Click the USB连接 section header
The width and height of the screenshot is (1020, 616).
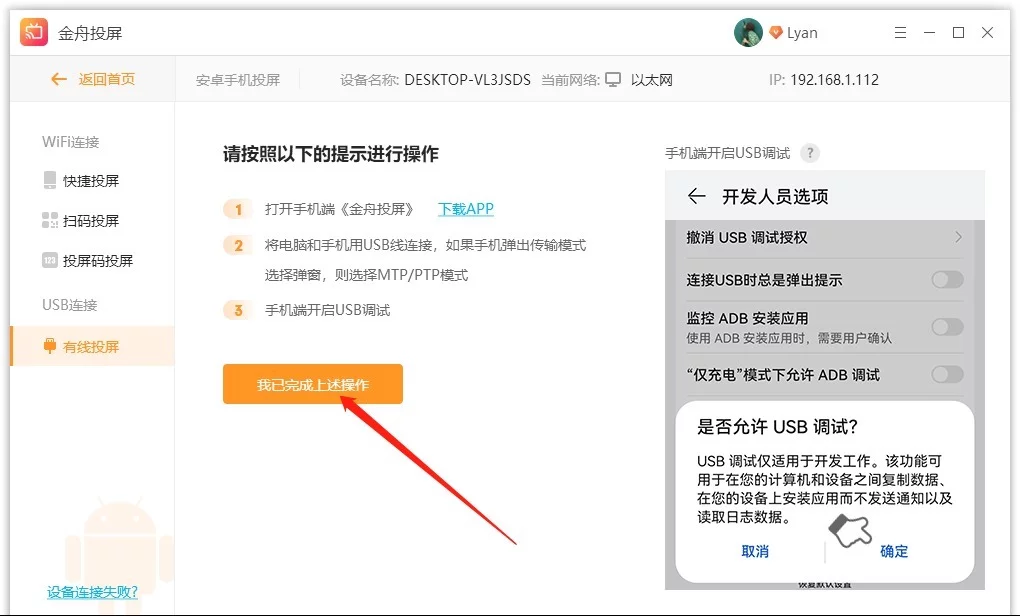[x=70, y=304]
